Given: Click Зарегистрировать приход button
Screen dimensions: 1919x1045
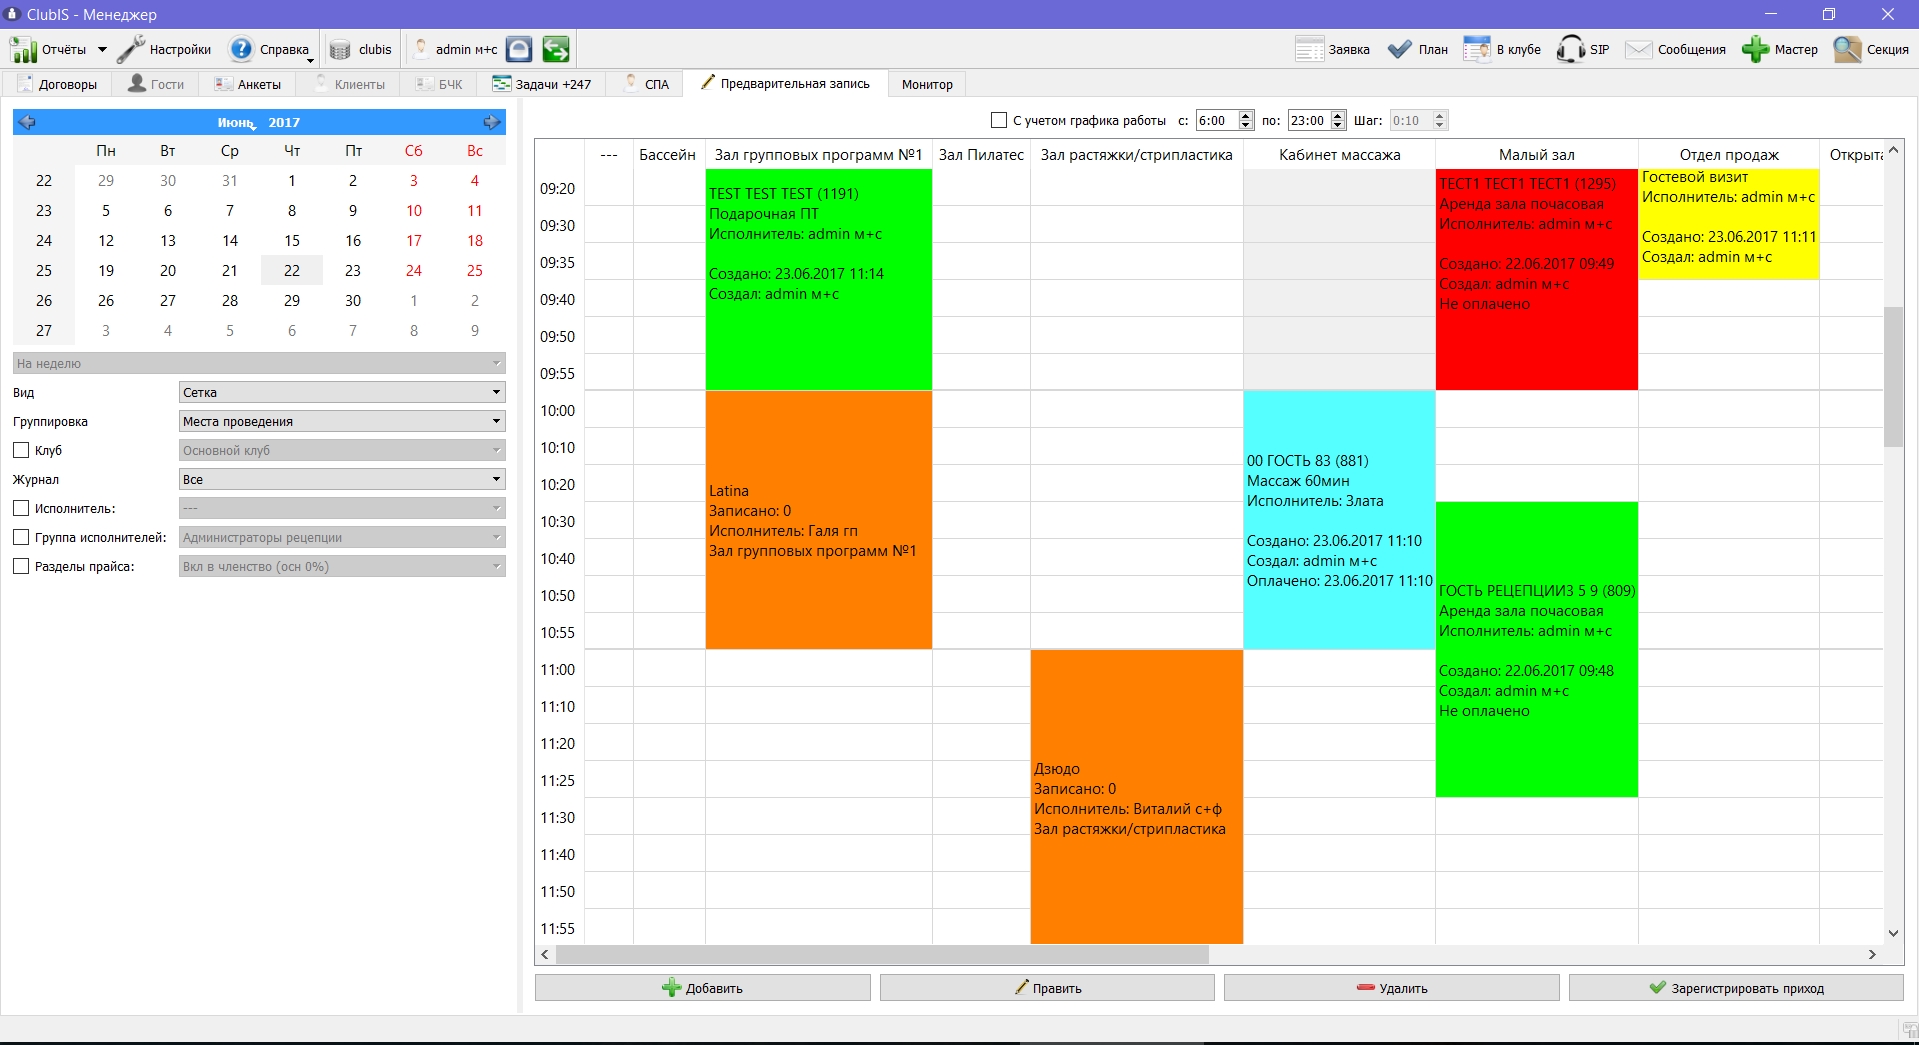Looking at the screenshot, I should [x=1736, y=988].
